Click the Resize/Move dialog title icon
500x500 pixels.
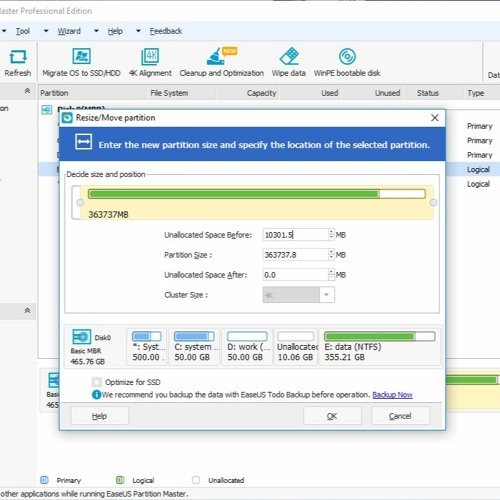[67, 118]
